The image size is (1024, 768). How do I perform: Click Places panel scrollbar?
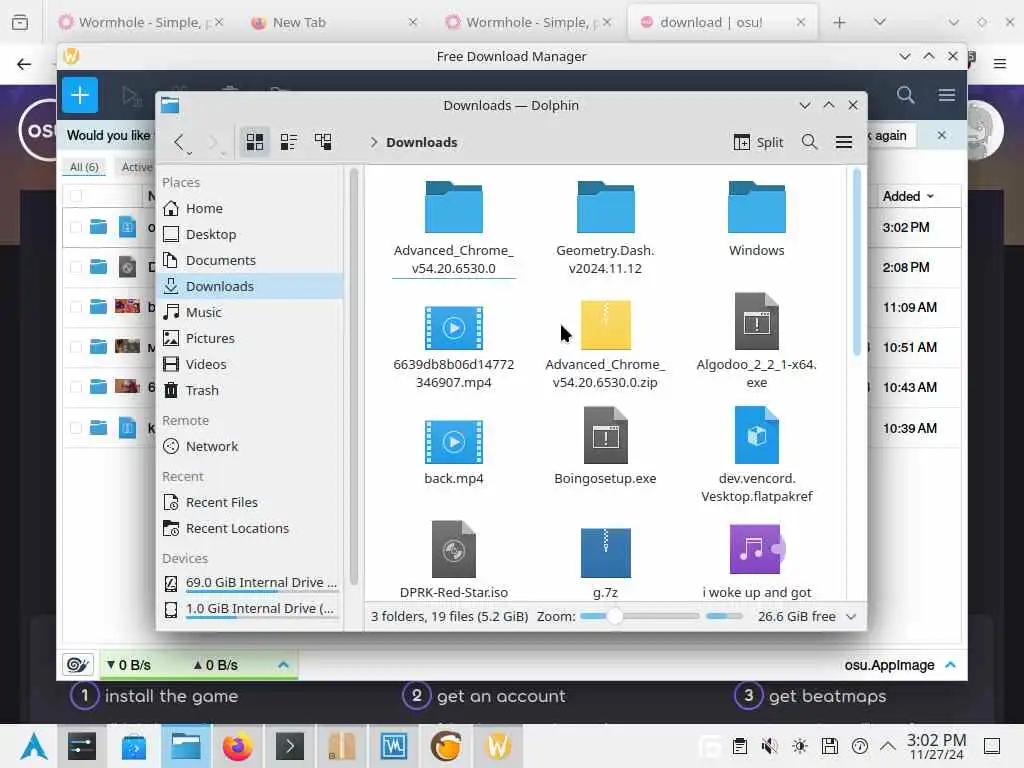[353, 377]
